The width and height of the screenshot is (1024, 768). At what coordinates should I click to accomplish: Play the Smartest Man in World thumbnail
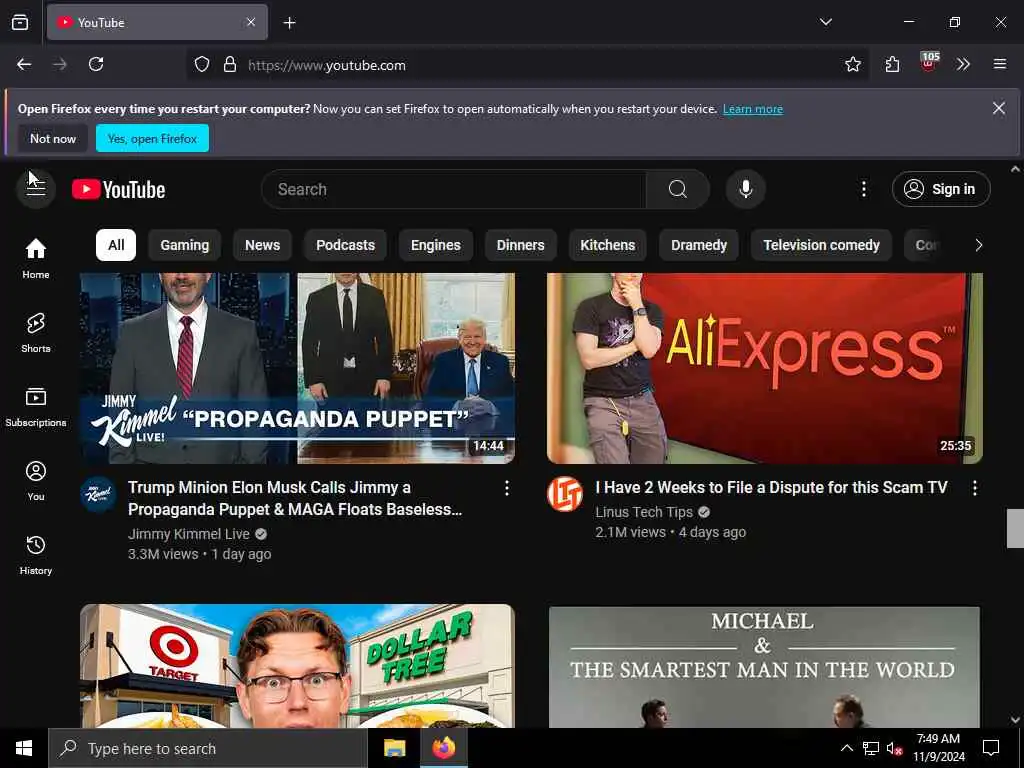tap(764, 667)
